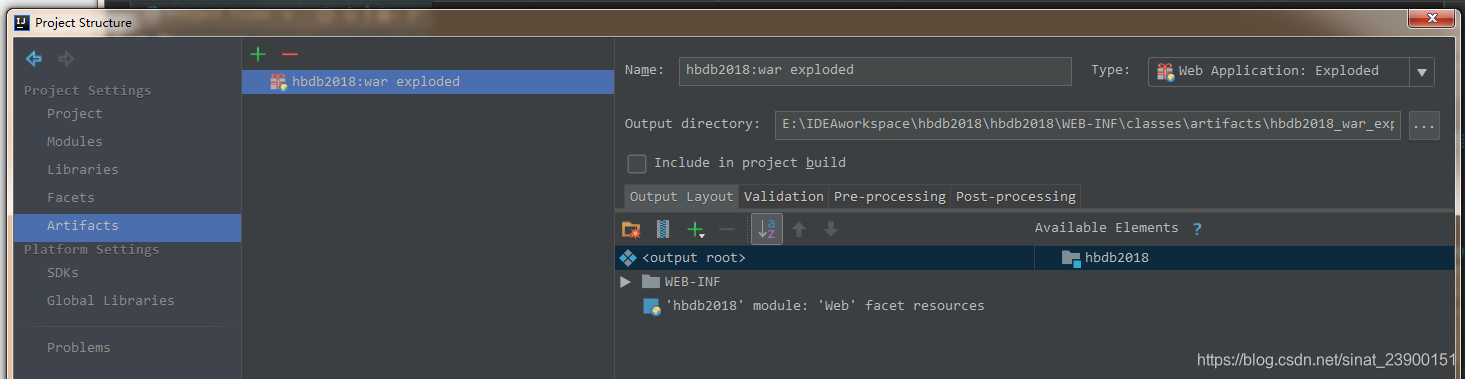Browse for output directory with ellipsis button
The width and height of the screenshot is (1465, 379).
[x=1424, y=125]
